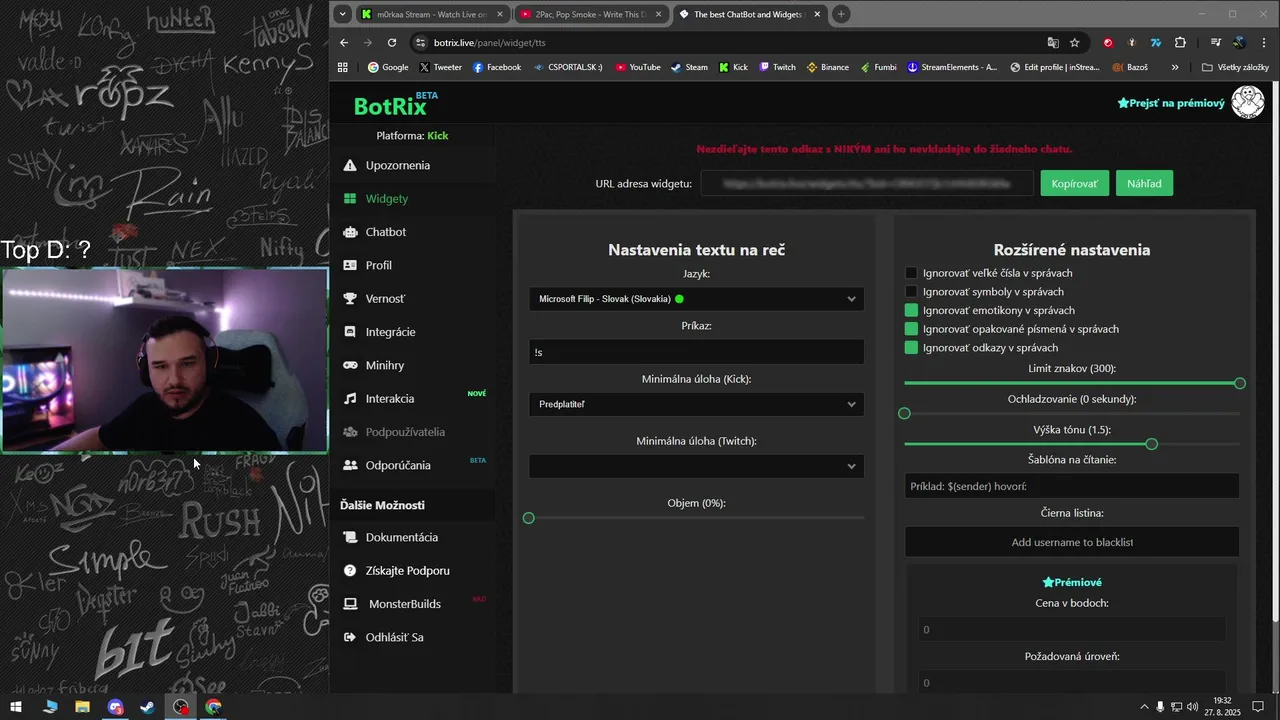
Task: Click the Cena v bodoch input
Action: point(1072,629)
